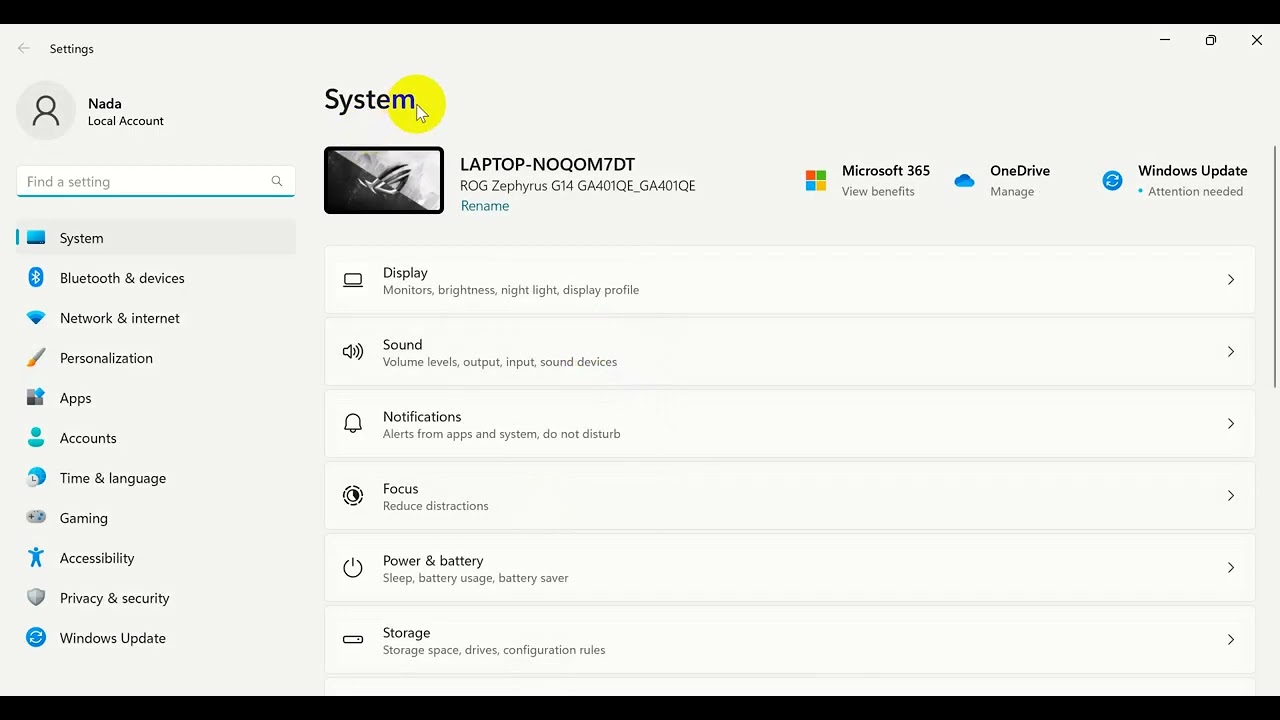Image resolution: width=1280 pixels, height=720 pixels.
Task: Maximize or restore the Settings window
Action: [x=1211, y=40]
